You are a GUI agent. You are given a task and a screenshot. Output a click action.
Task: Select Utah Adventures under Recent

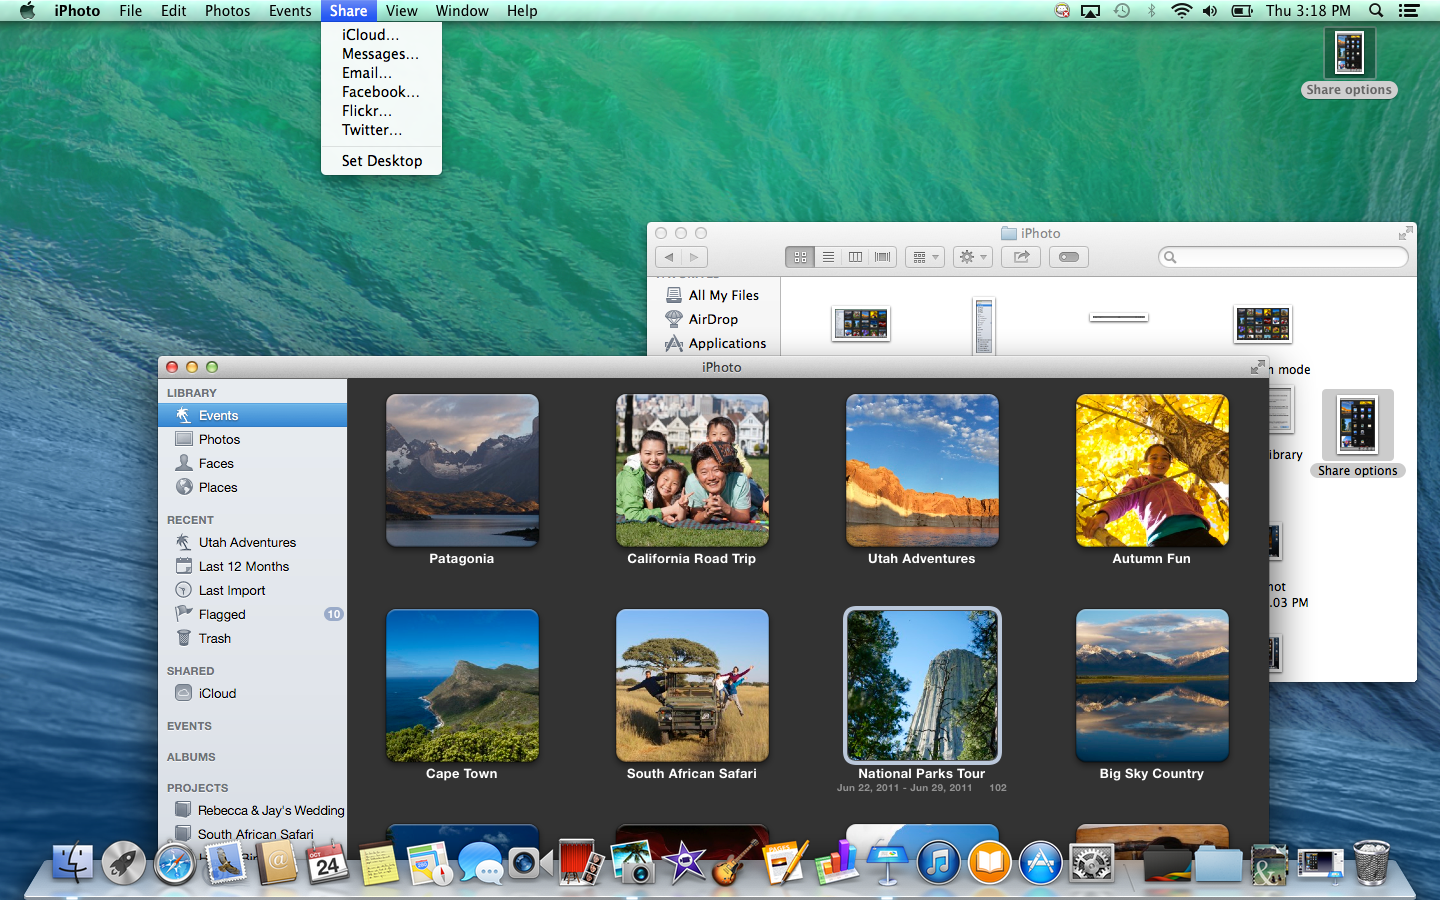pos(253,542)
